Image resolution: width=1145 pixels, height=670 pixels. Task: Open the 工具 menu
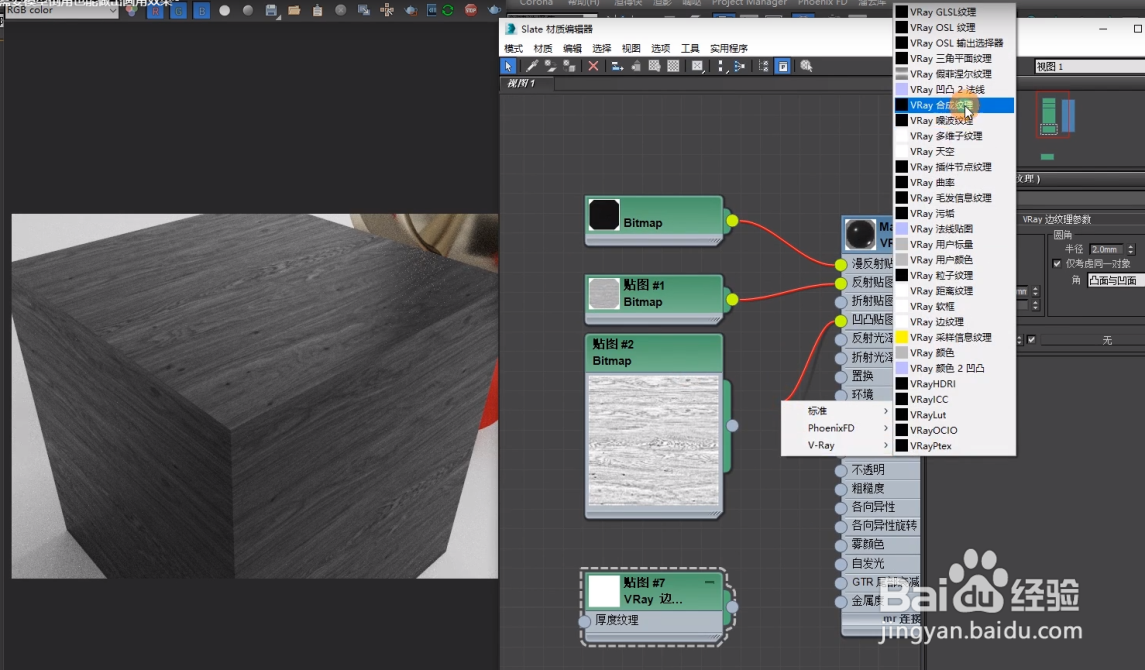[x=689, y=48]
